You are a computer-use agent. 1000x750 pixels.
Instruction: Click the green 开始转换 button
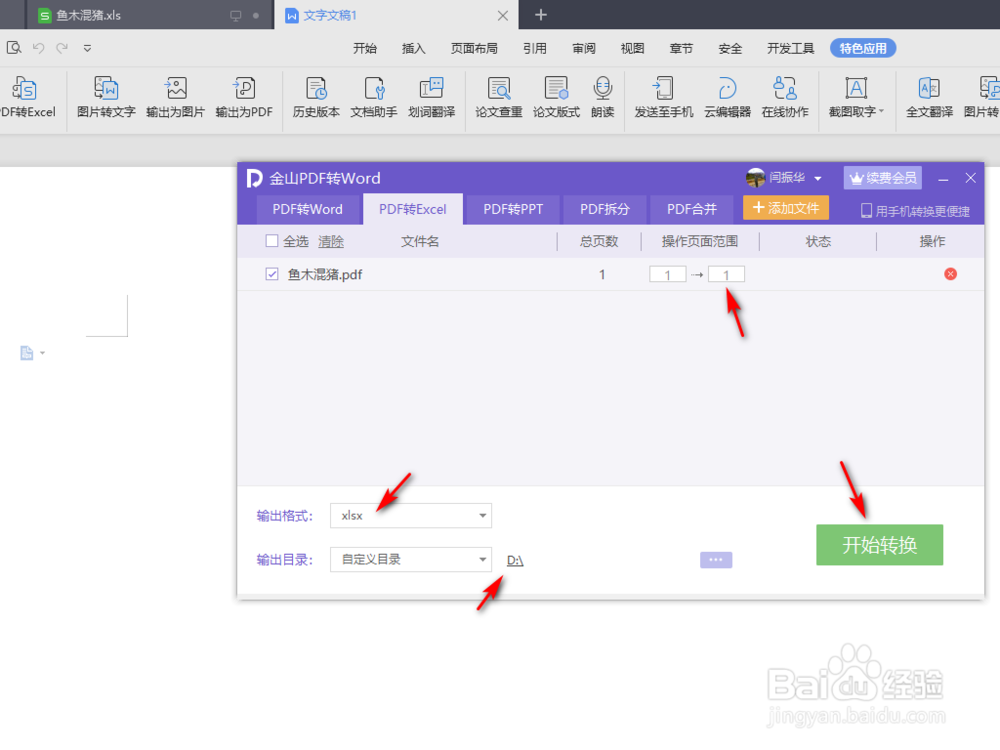coord(879,545)
